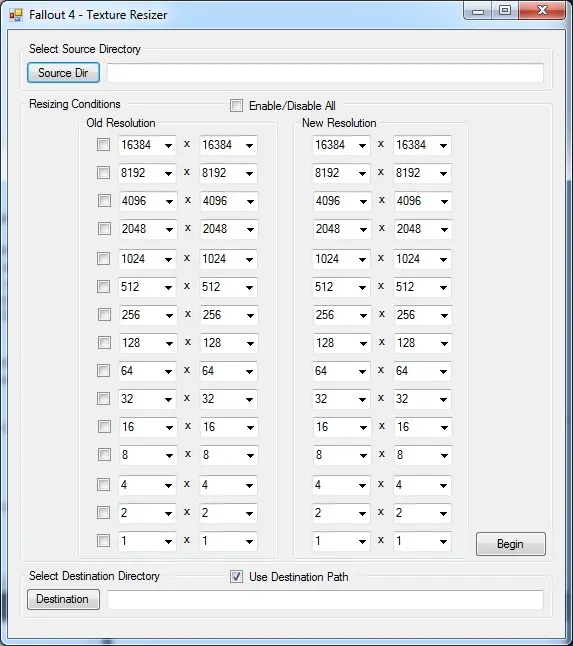Tick the 512 x 512 row checkbox
573x646 pixels.
(103, 287)
